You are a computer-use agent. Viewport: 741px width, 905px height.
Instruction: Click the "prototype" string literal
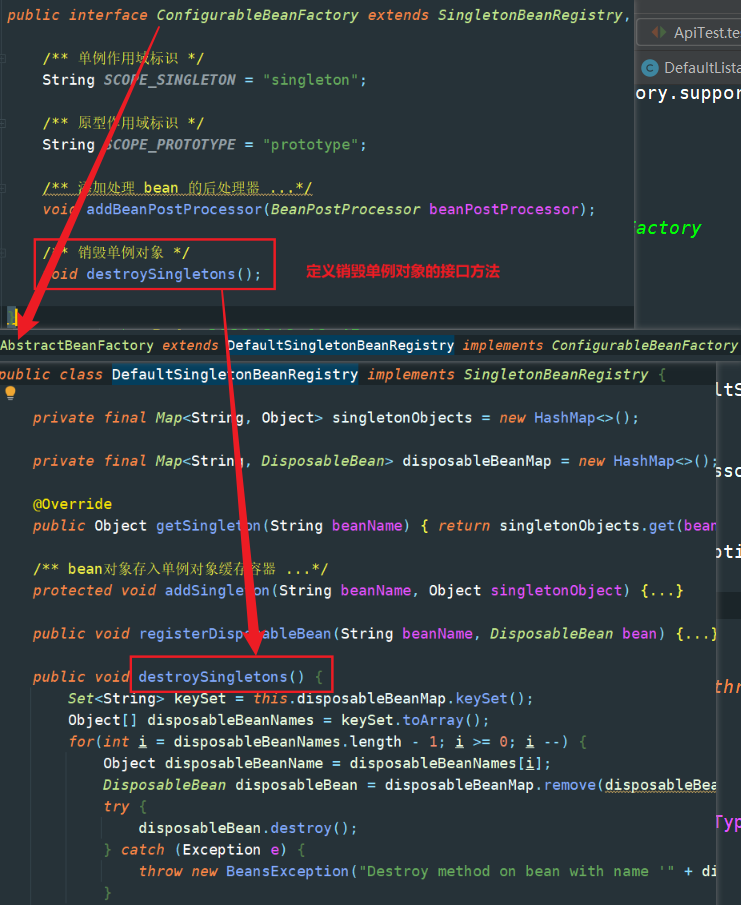[x=311, y=144]
